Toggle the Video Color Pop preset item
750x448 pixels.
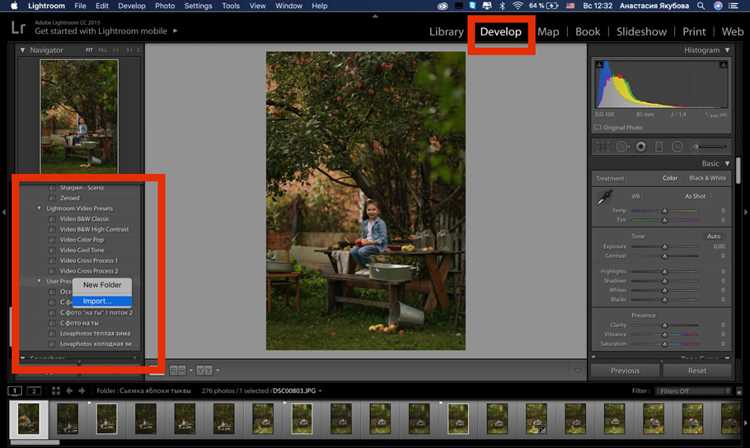81,240
